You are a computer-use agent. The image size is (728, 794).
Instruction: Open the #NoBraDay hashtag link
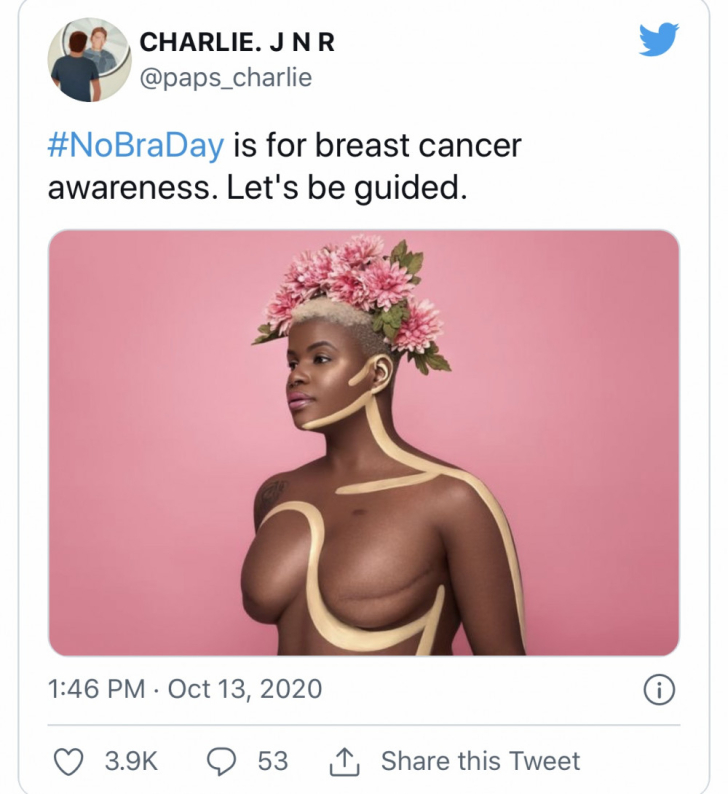click(136, 146)
